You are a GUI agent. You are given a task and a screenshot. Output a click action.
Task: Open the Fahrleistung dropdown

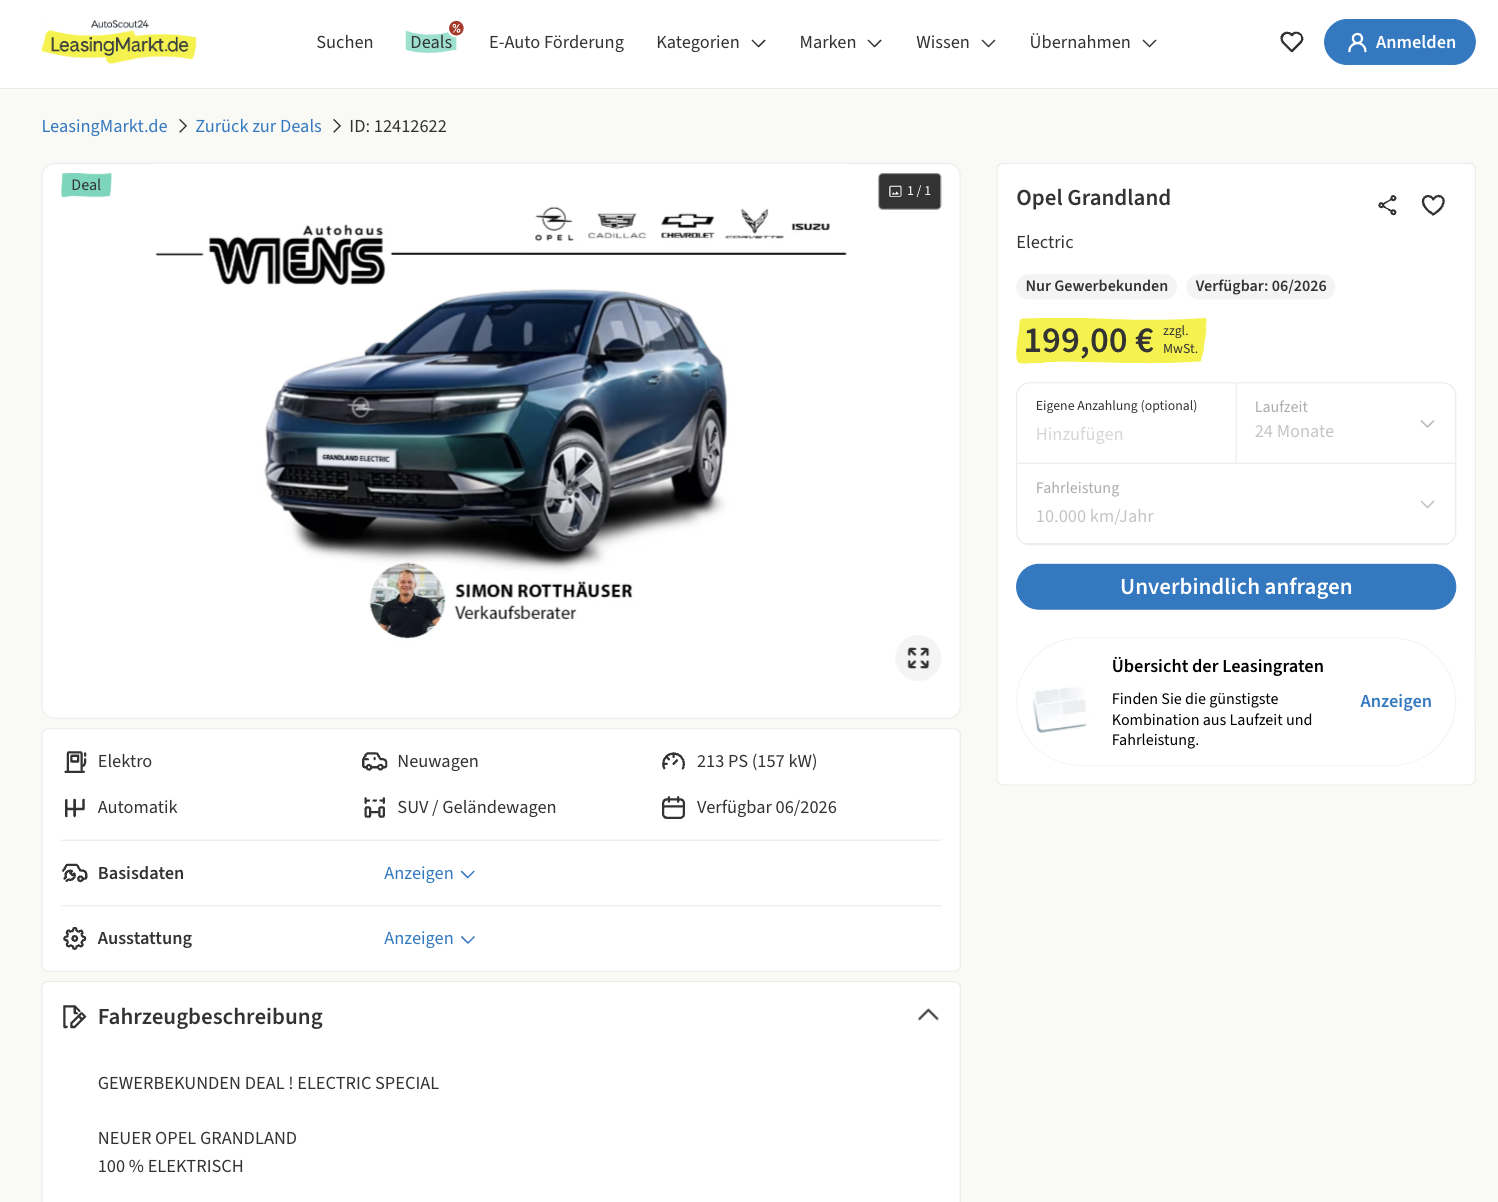[1235, 504]
